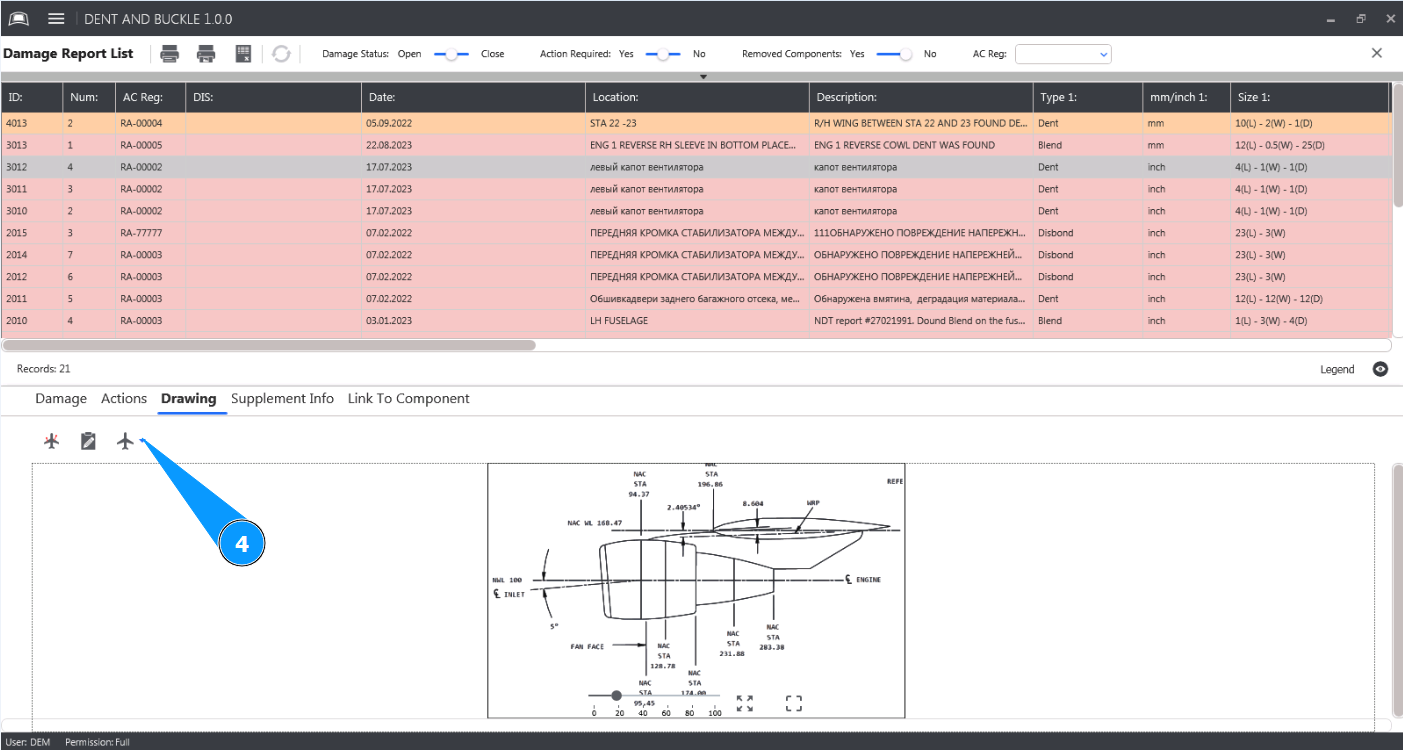Toggle the Action Required switch
The width and height of the screenshot is (1403, 750).
(x=663, y=54)
